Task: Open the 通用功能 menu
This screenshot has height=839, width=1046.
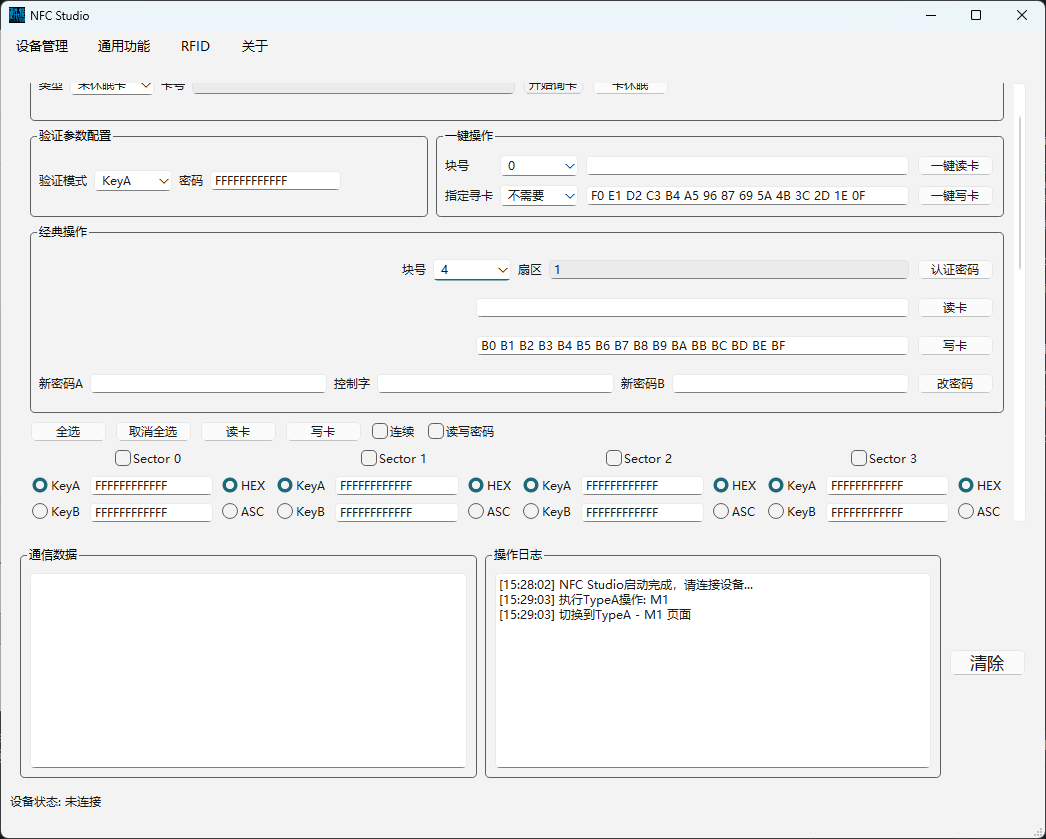Action: [124, 46]
